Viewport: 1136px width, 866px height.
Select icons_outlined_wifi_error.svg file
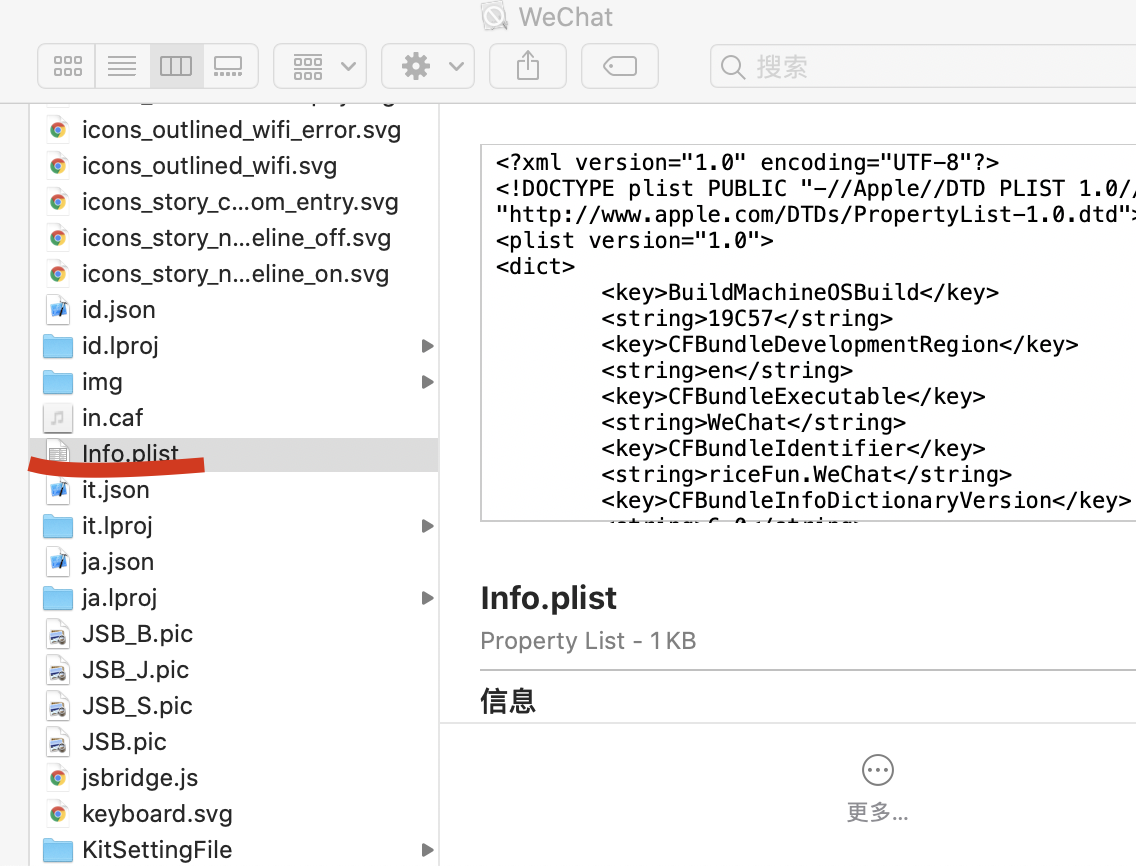(234, 130)
